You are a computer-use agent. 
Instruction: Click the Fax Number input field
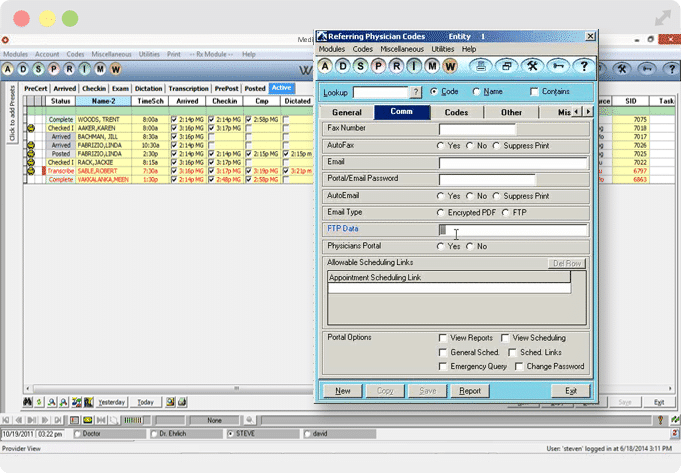coord(477,129)
